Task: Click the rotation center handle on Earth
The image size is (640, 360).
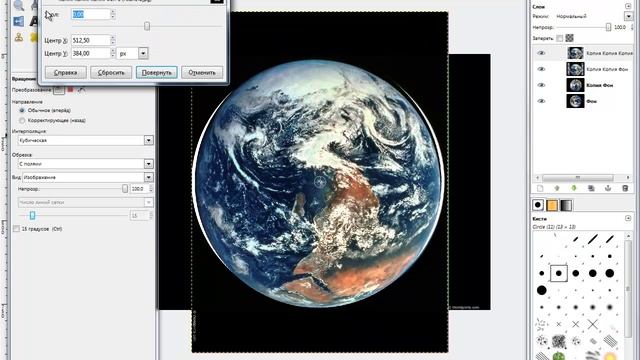Action: click(x=321, y=182)
